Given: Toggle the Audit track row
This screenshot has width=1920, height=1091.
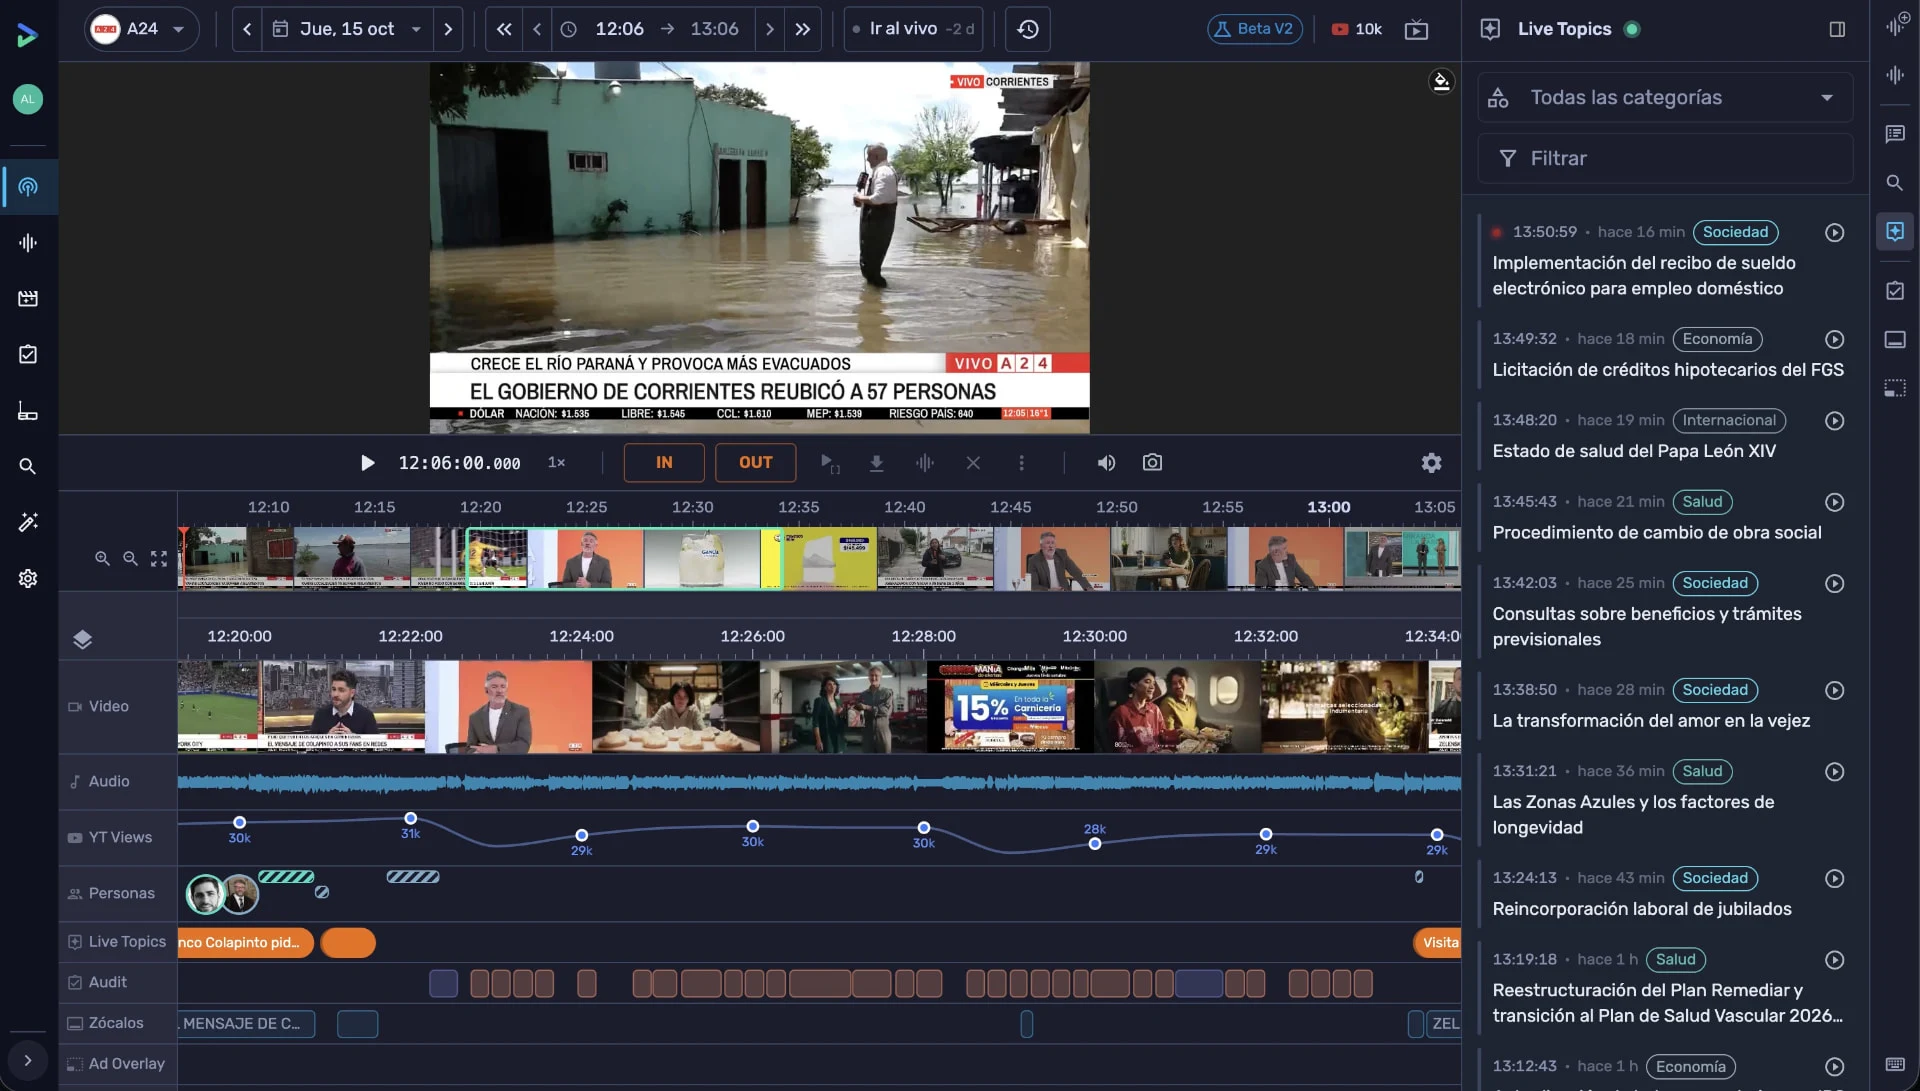Looking at the screenshot, I should 118,982.
